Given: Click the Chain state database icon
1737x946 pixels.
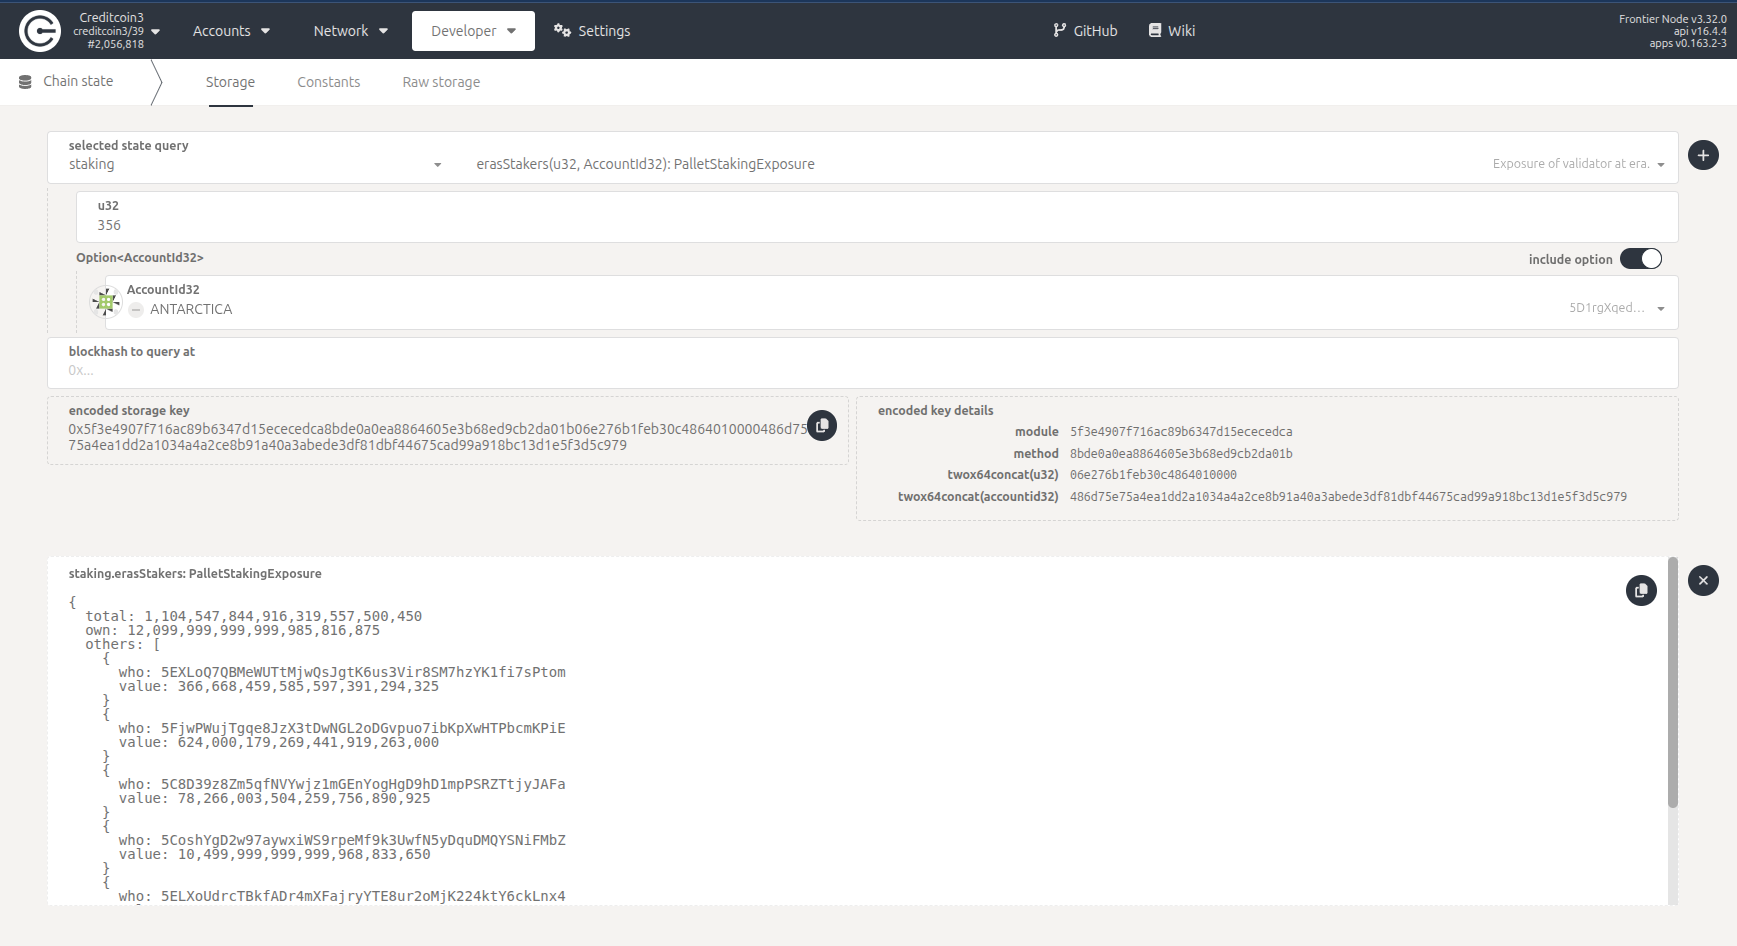Looking at the screenshot, I should pos(25,82).
